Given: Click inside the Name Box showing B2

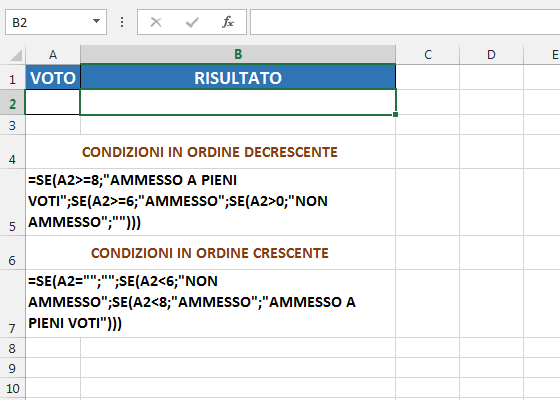Looking at the screenshot, I should tap(48, 22).
